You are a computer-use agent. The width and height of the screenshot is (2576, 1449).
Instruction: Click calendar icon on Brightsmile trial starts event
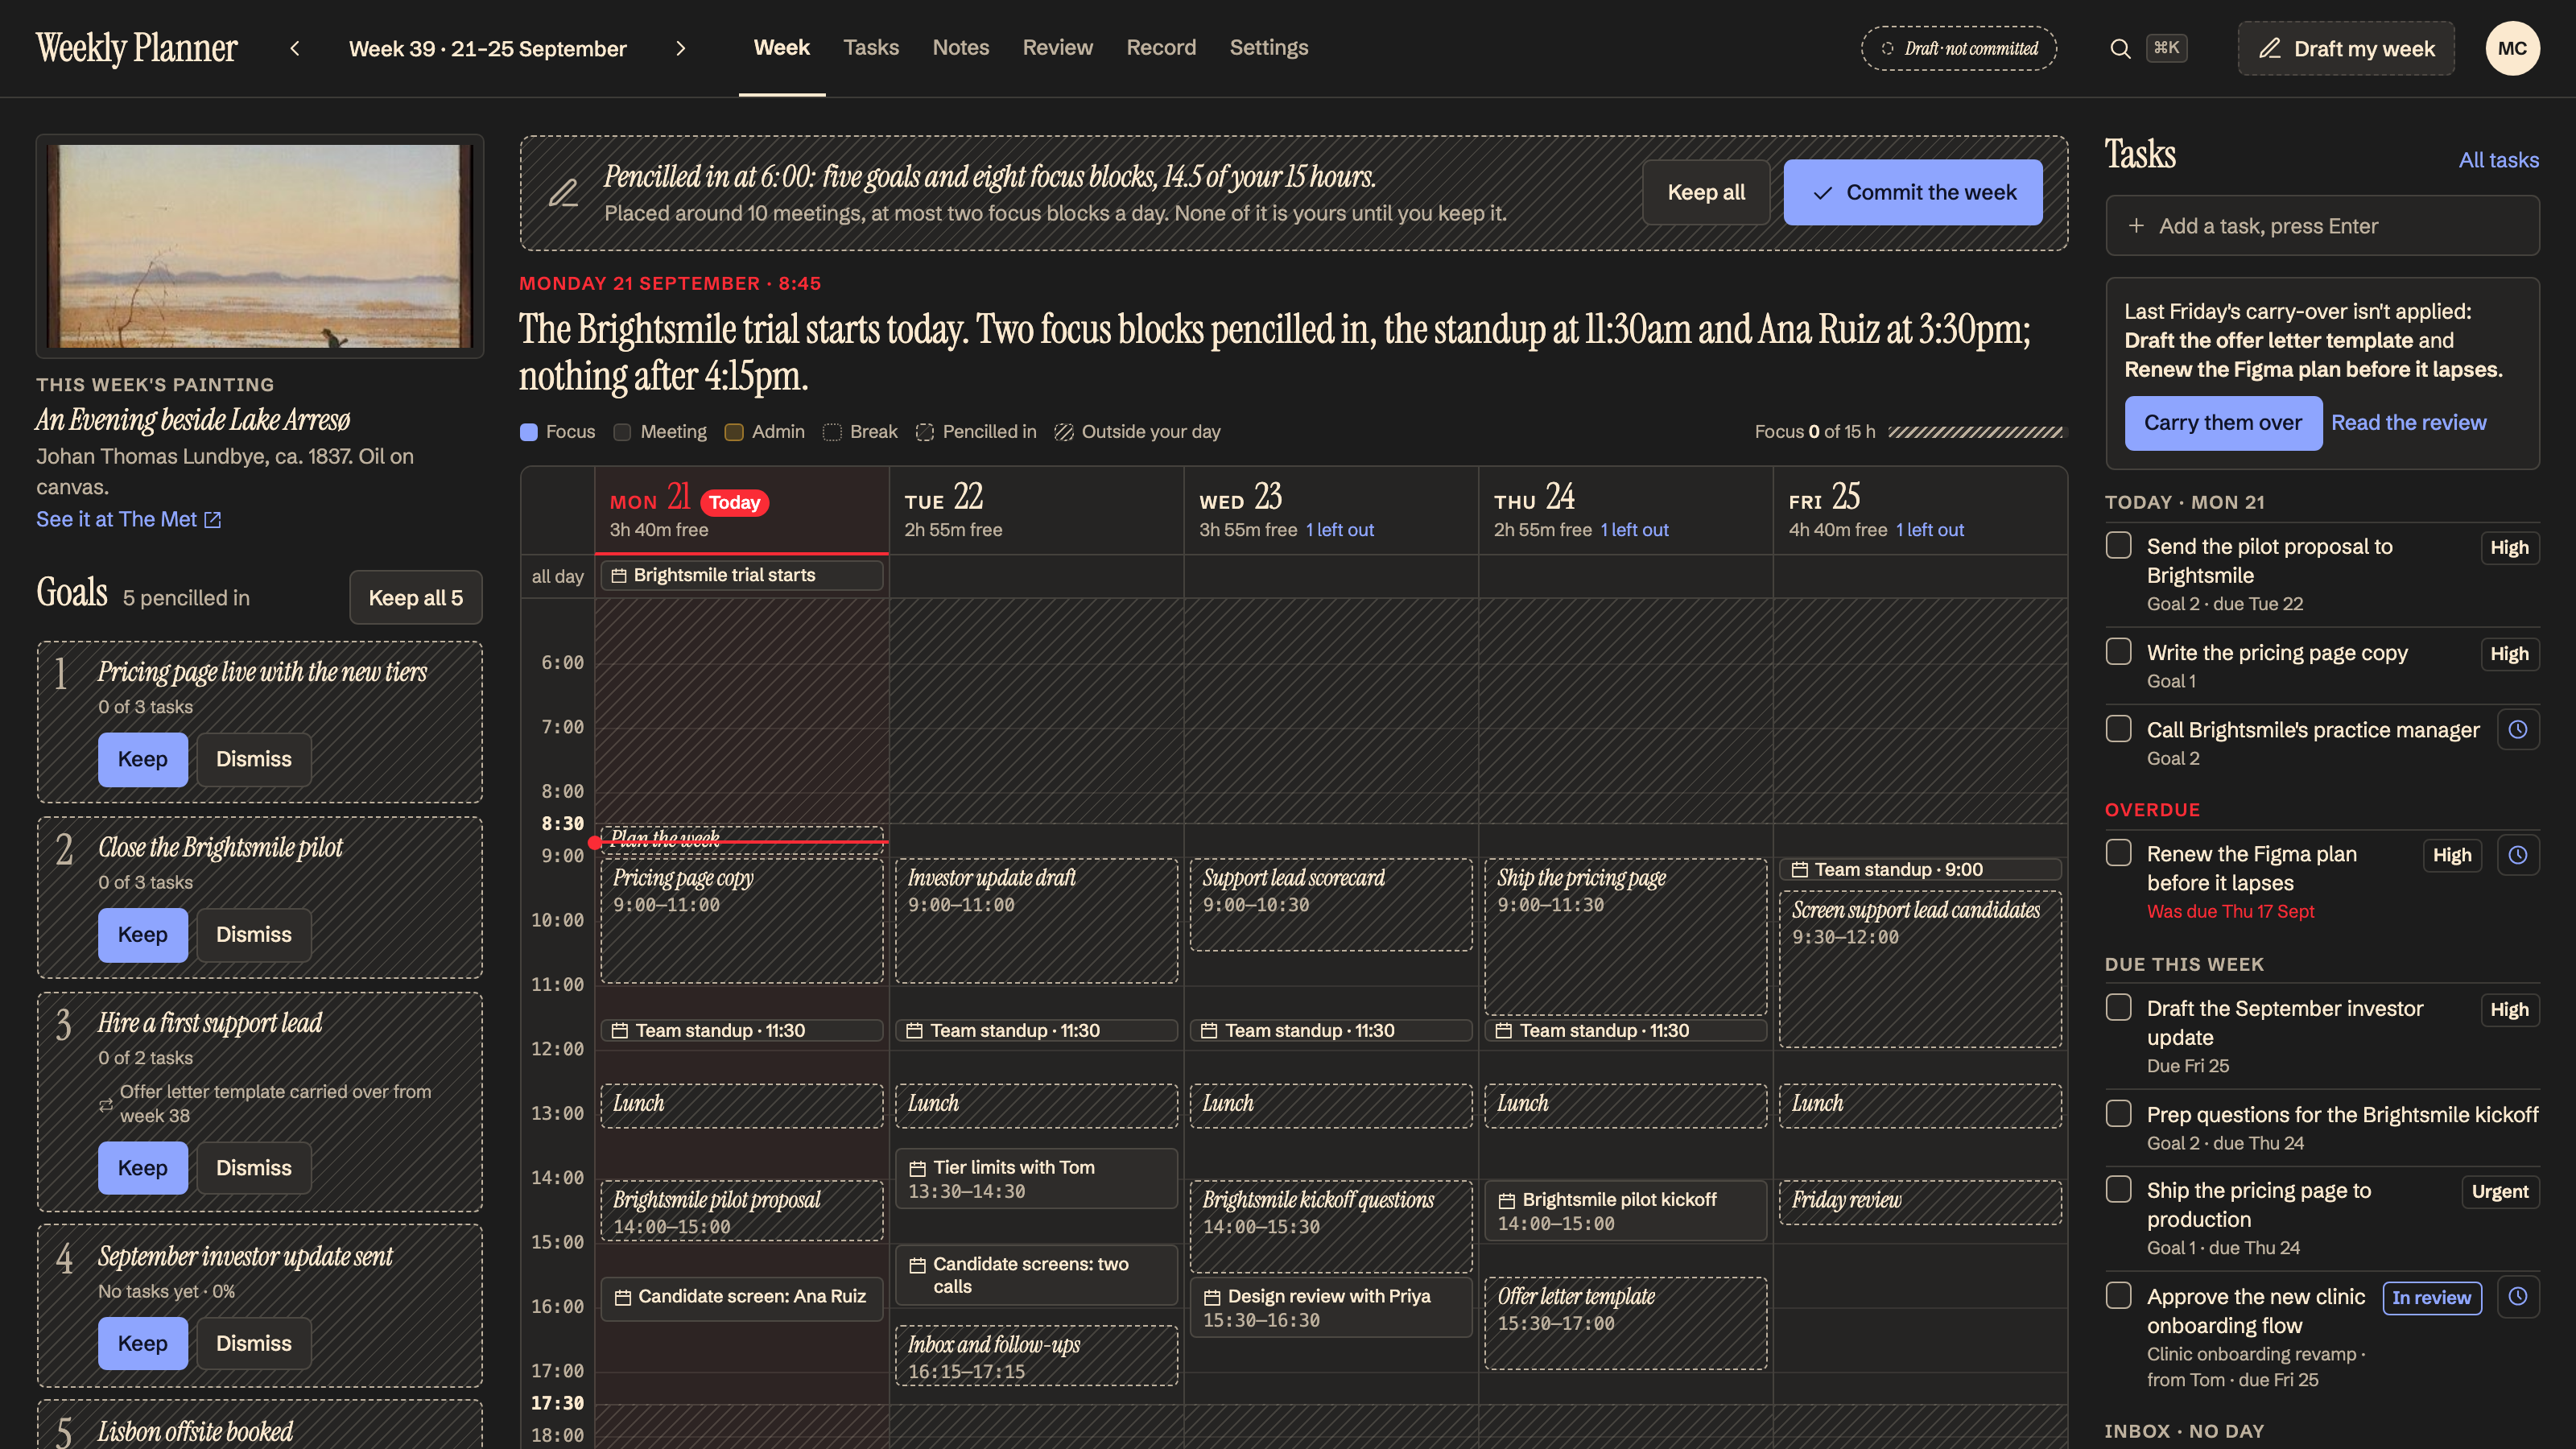click(619, 575)
